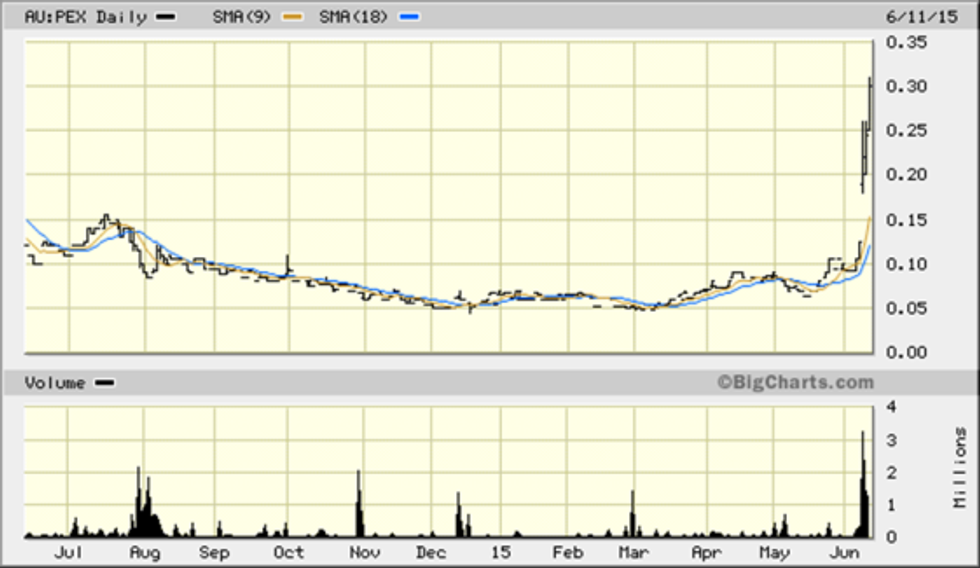Click the Volume panel label
This screenshot has width=980, height=568.
(x=55, y=383)
